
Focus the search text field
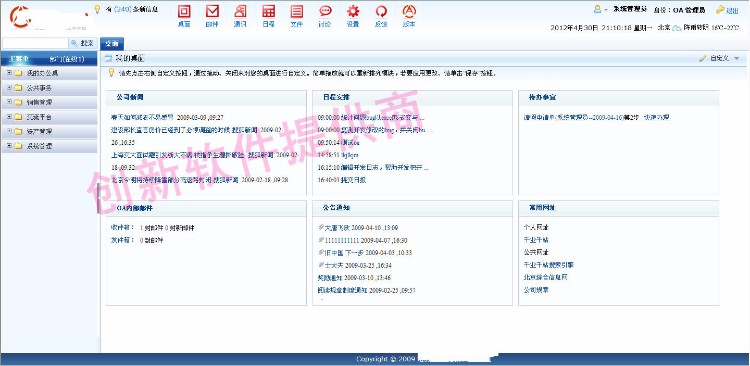tap(35, 43)
